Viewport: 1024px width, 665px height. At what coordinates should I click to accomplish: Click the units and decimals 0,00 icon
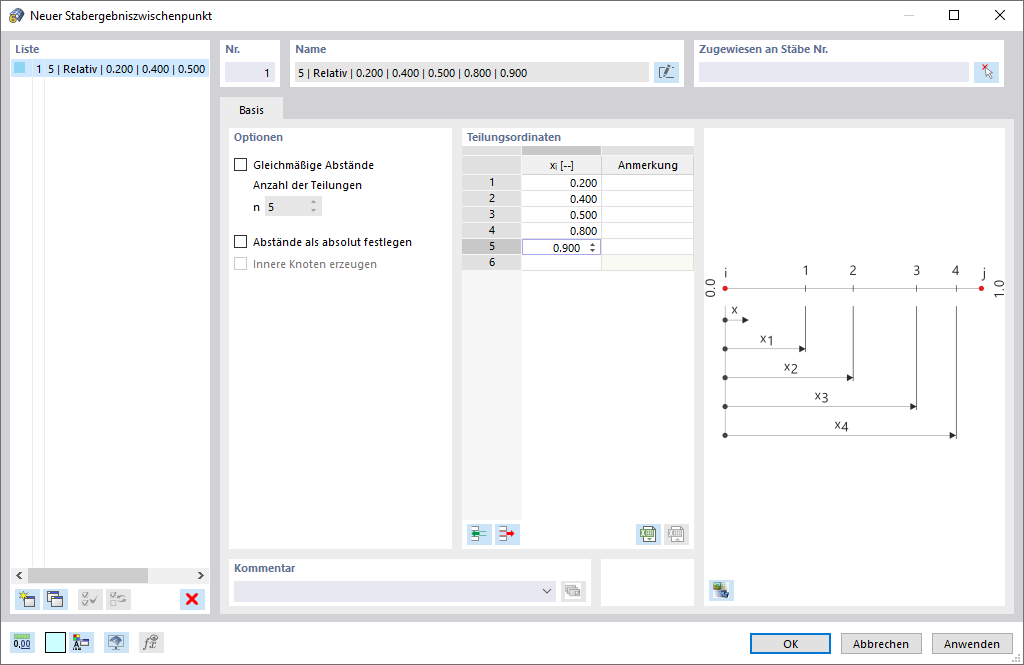(x=22, y=642)
